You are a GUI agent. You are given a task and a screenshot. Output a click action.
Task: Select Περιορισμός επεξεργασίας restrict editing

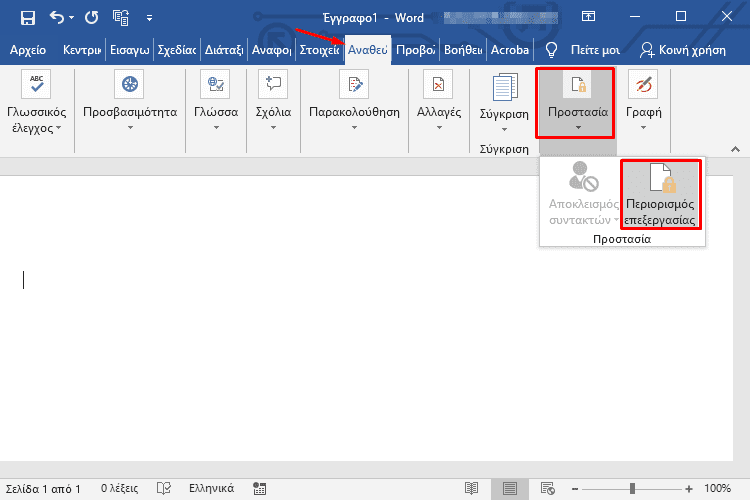point(660,194)
